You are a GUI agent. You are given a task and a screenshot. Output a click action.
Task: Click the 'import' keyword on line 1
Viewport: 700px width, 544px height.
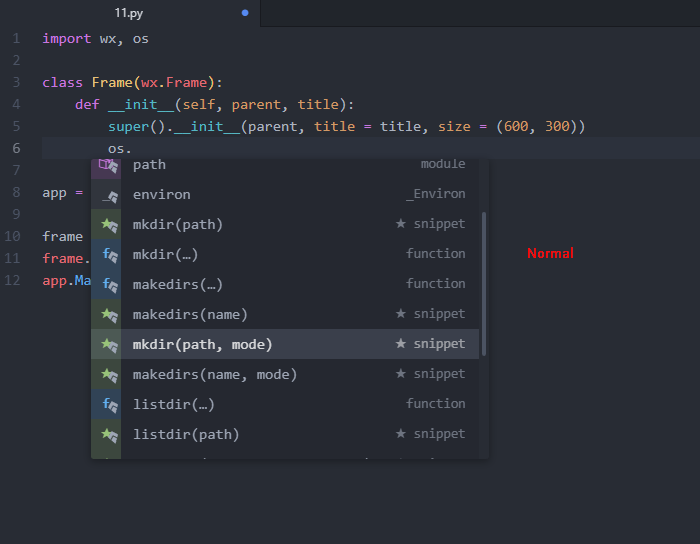[67, 39]
